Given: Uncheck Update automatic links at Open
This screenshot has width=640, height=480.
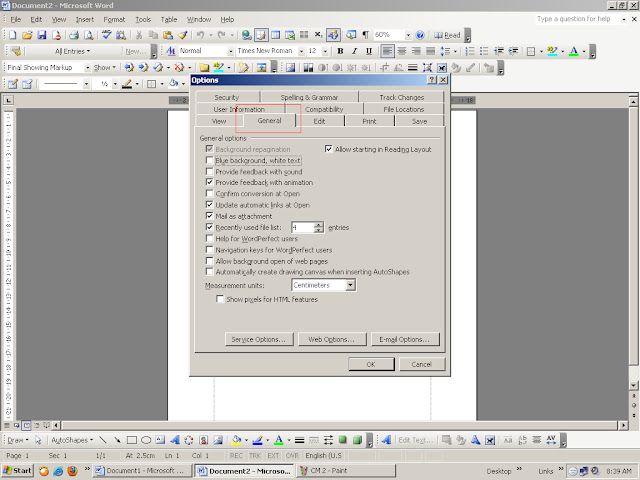Looking at the screenshot, I should pos(209,204).
